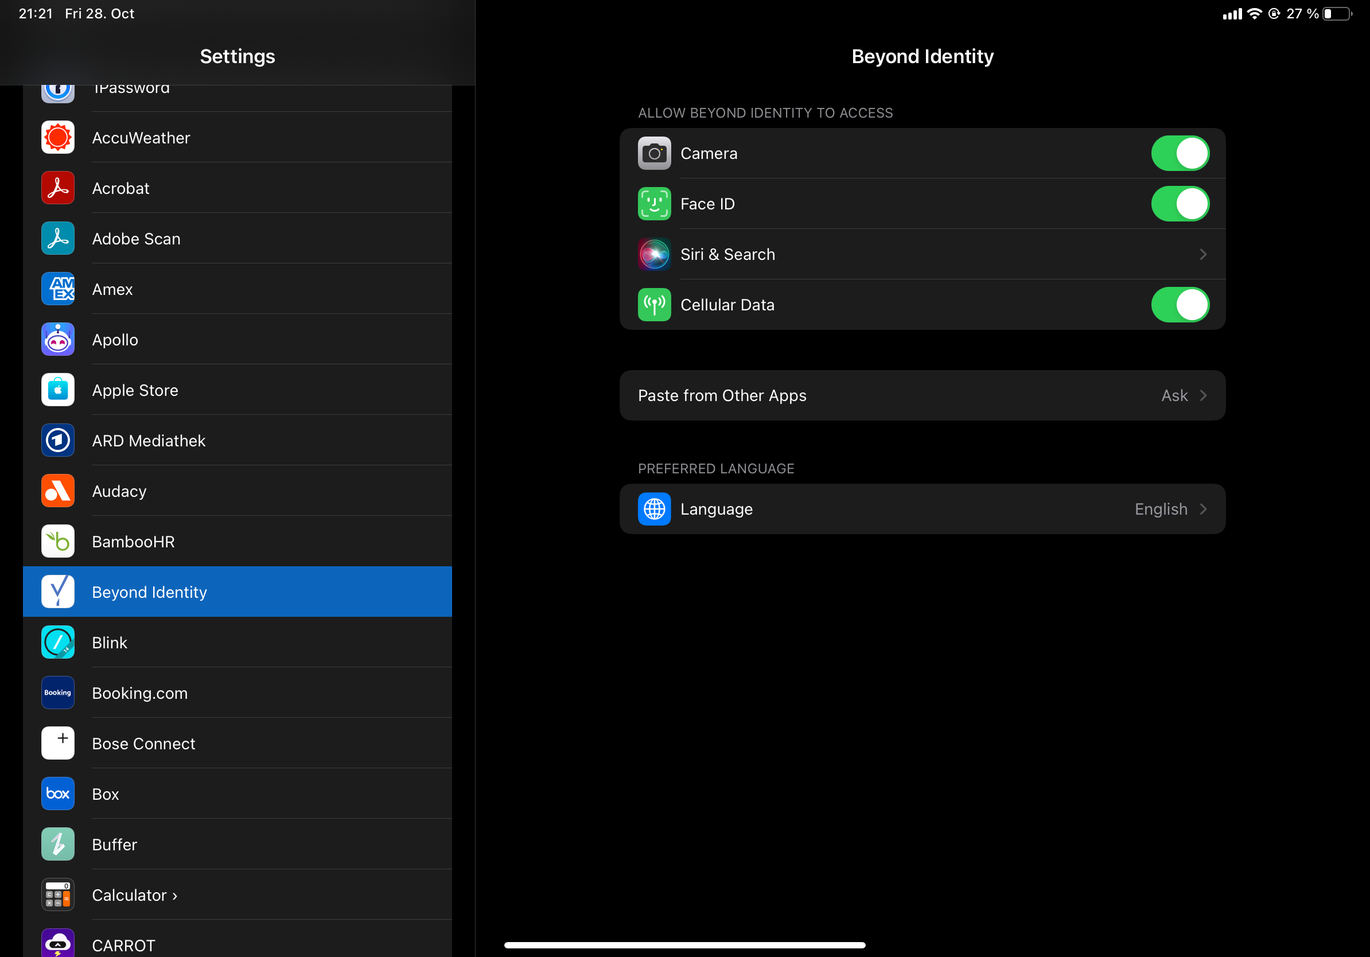Select Bose Connect in the app list
The height and width of the screenshot is (957, 1370).
click(144, 744)
